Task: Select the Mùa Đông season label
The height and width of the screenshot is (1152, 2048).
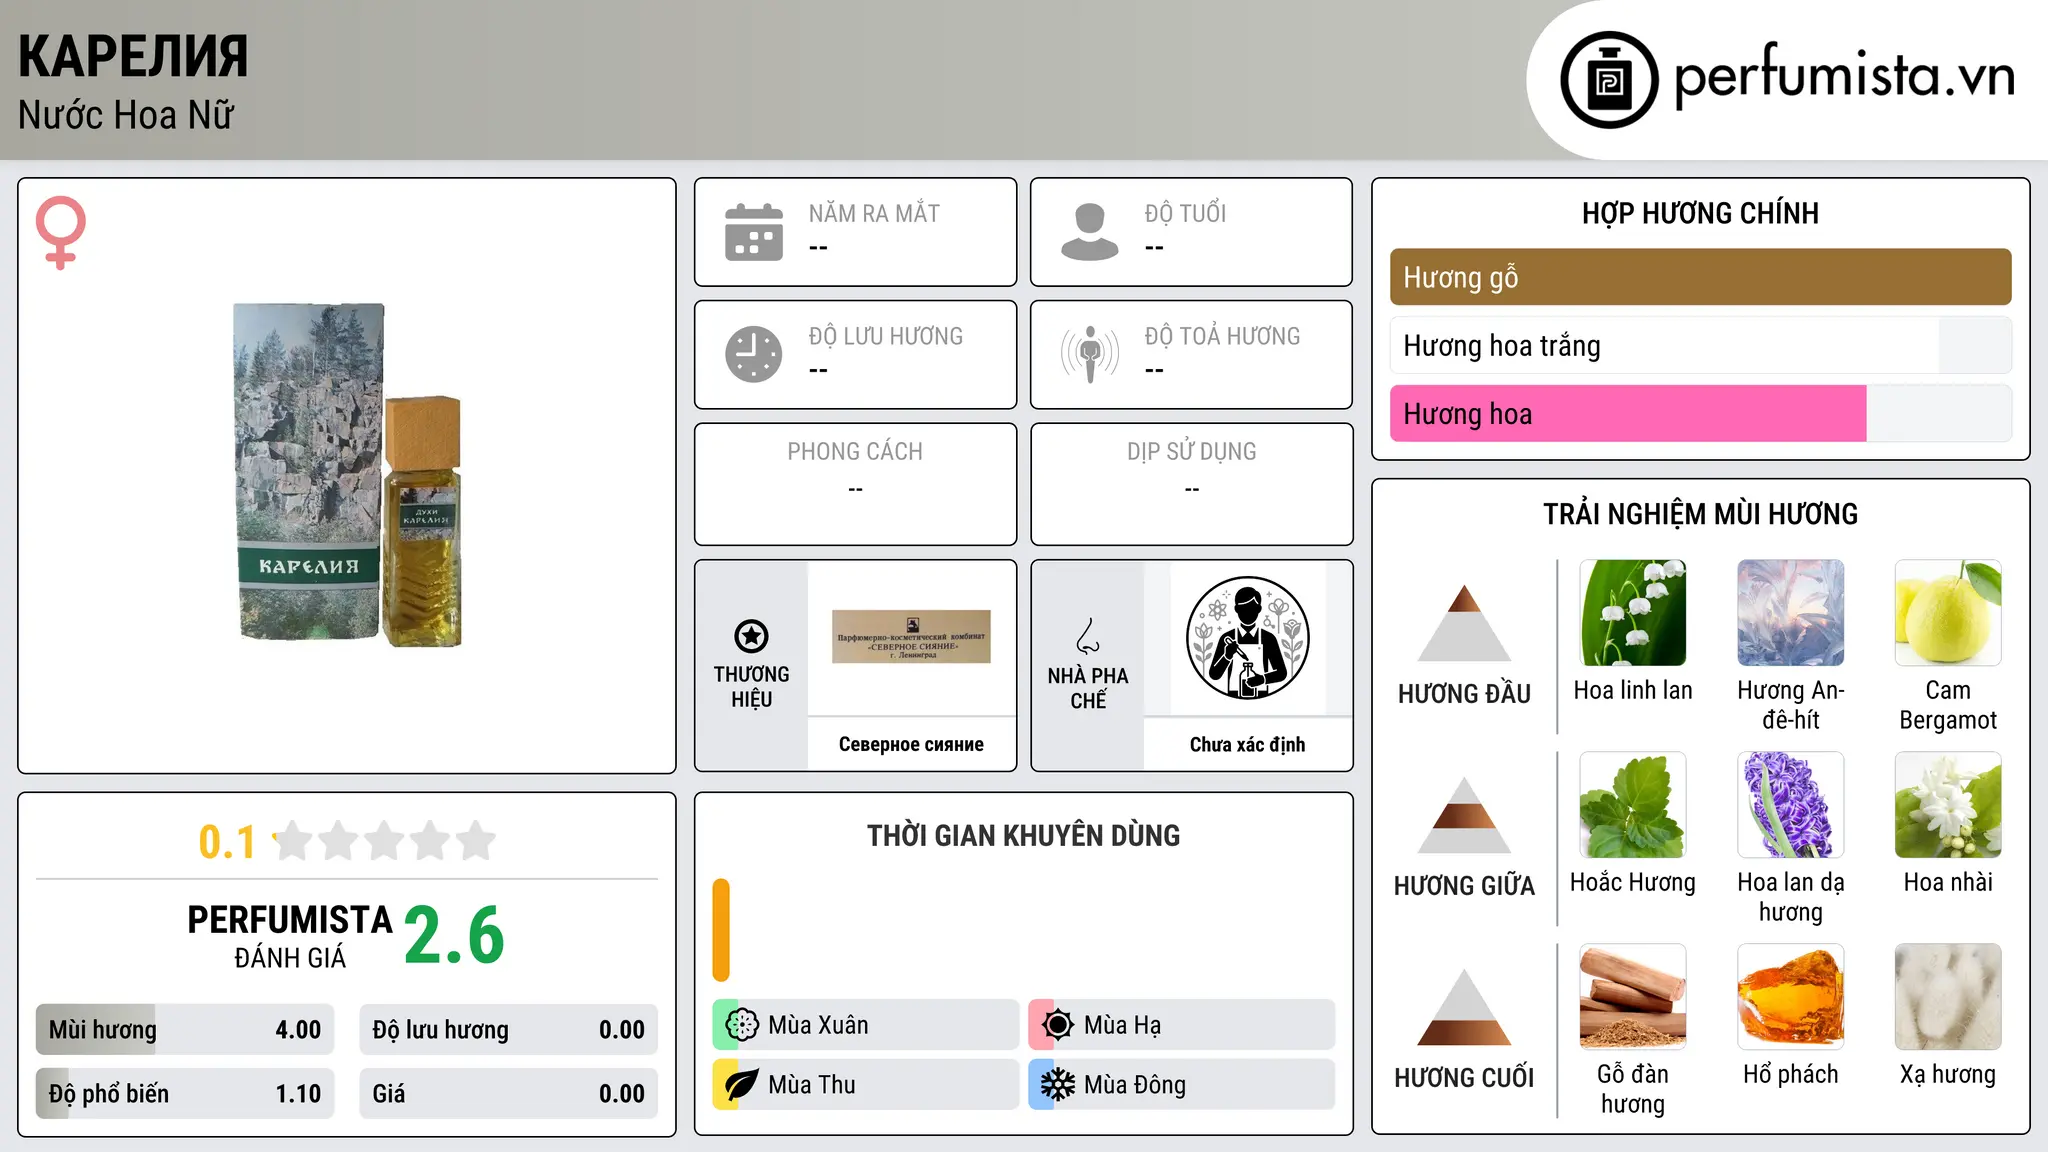Action: (1135, 1085)
